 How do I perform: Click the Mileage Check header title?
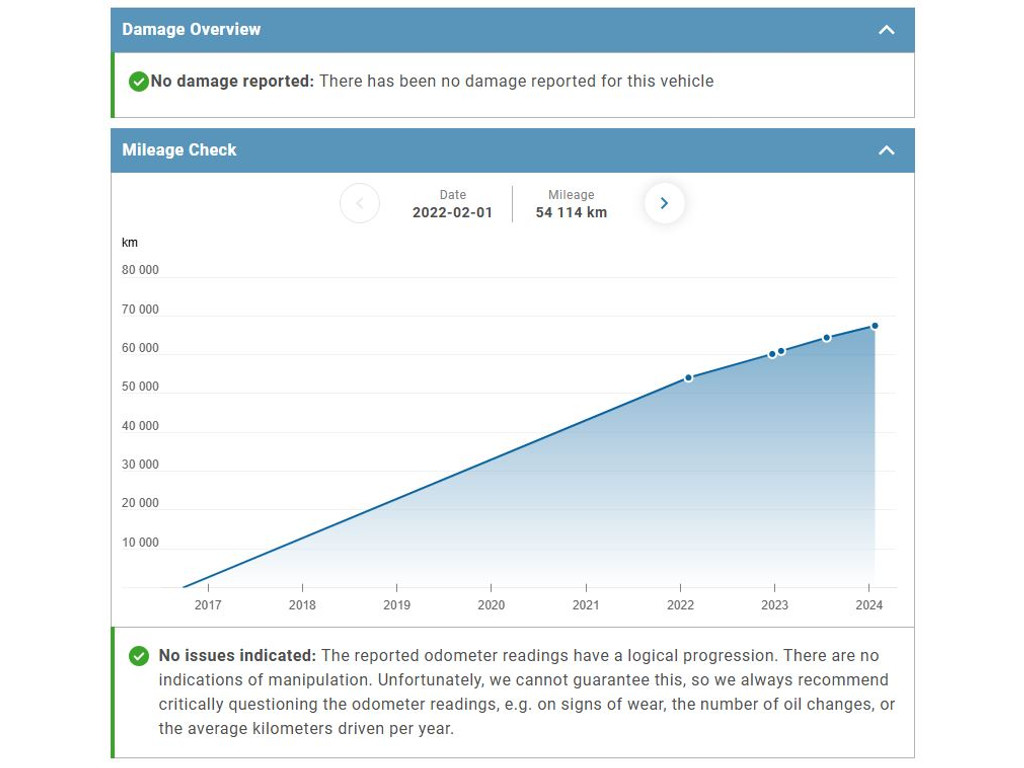(179, 150)
